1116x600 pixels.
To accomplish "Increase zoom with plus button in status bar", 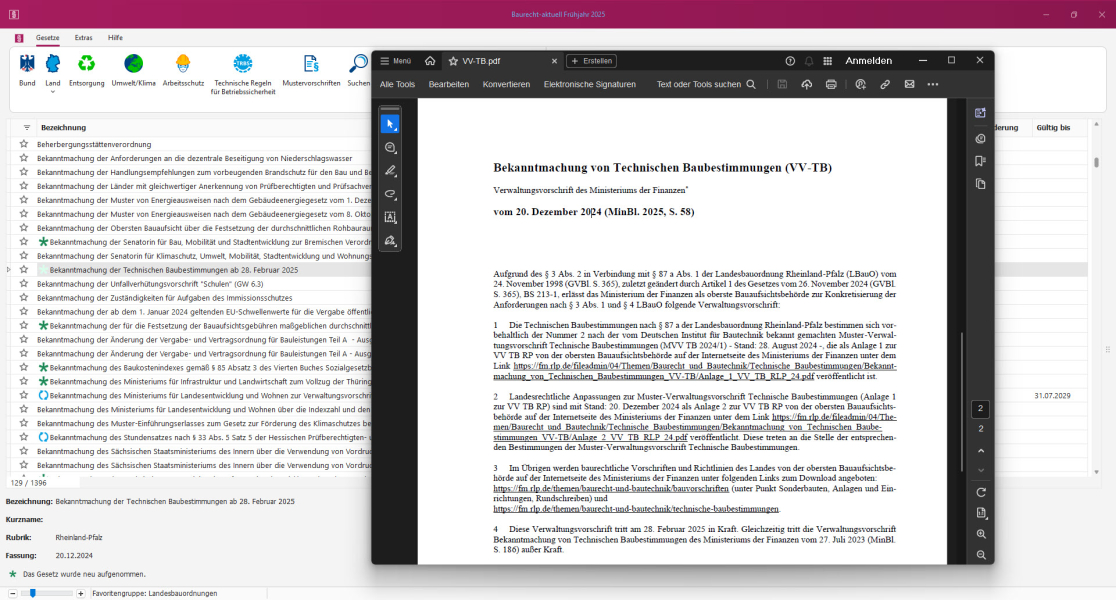I will pos(80,593).
